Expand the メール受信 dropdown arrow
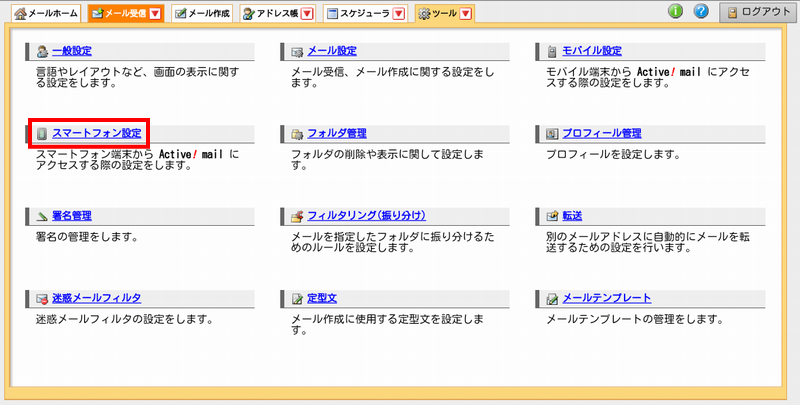Image resolution: width=800 pixels, height=405 pixels. click(x=154, y=14)
